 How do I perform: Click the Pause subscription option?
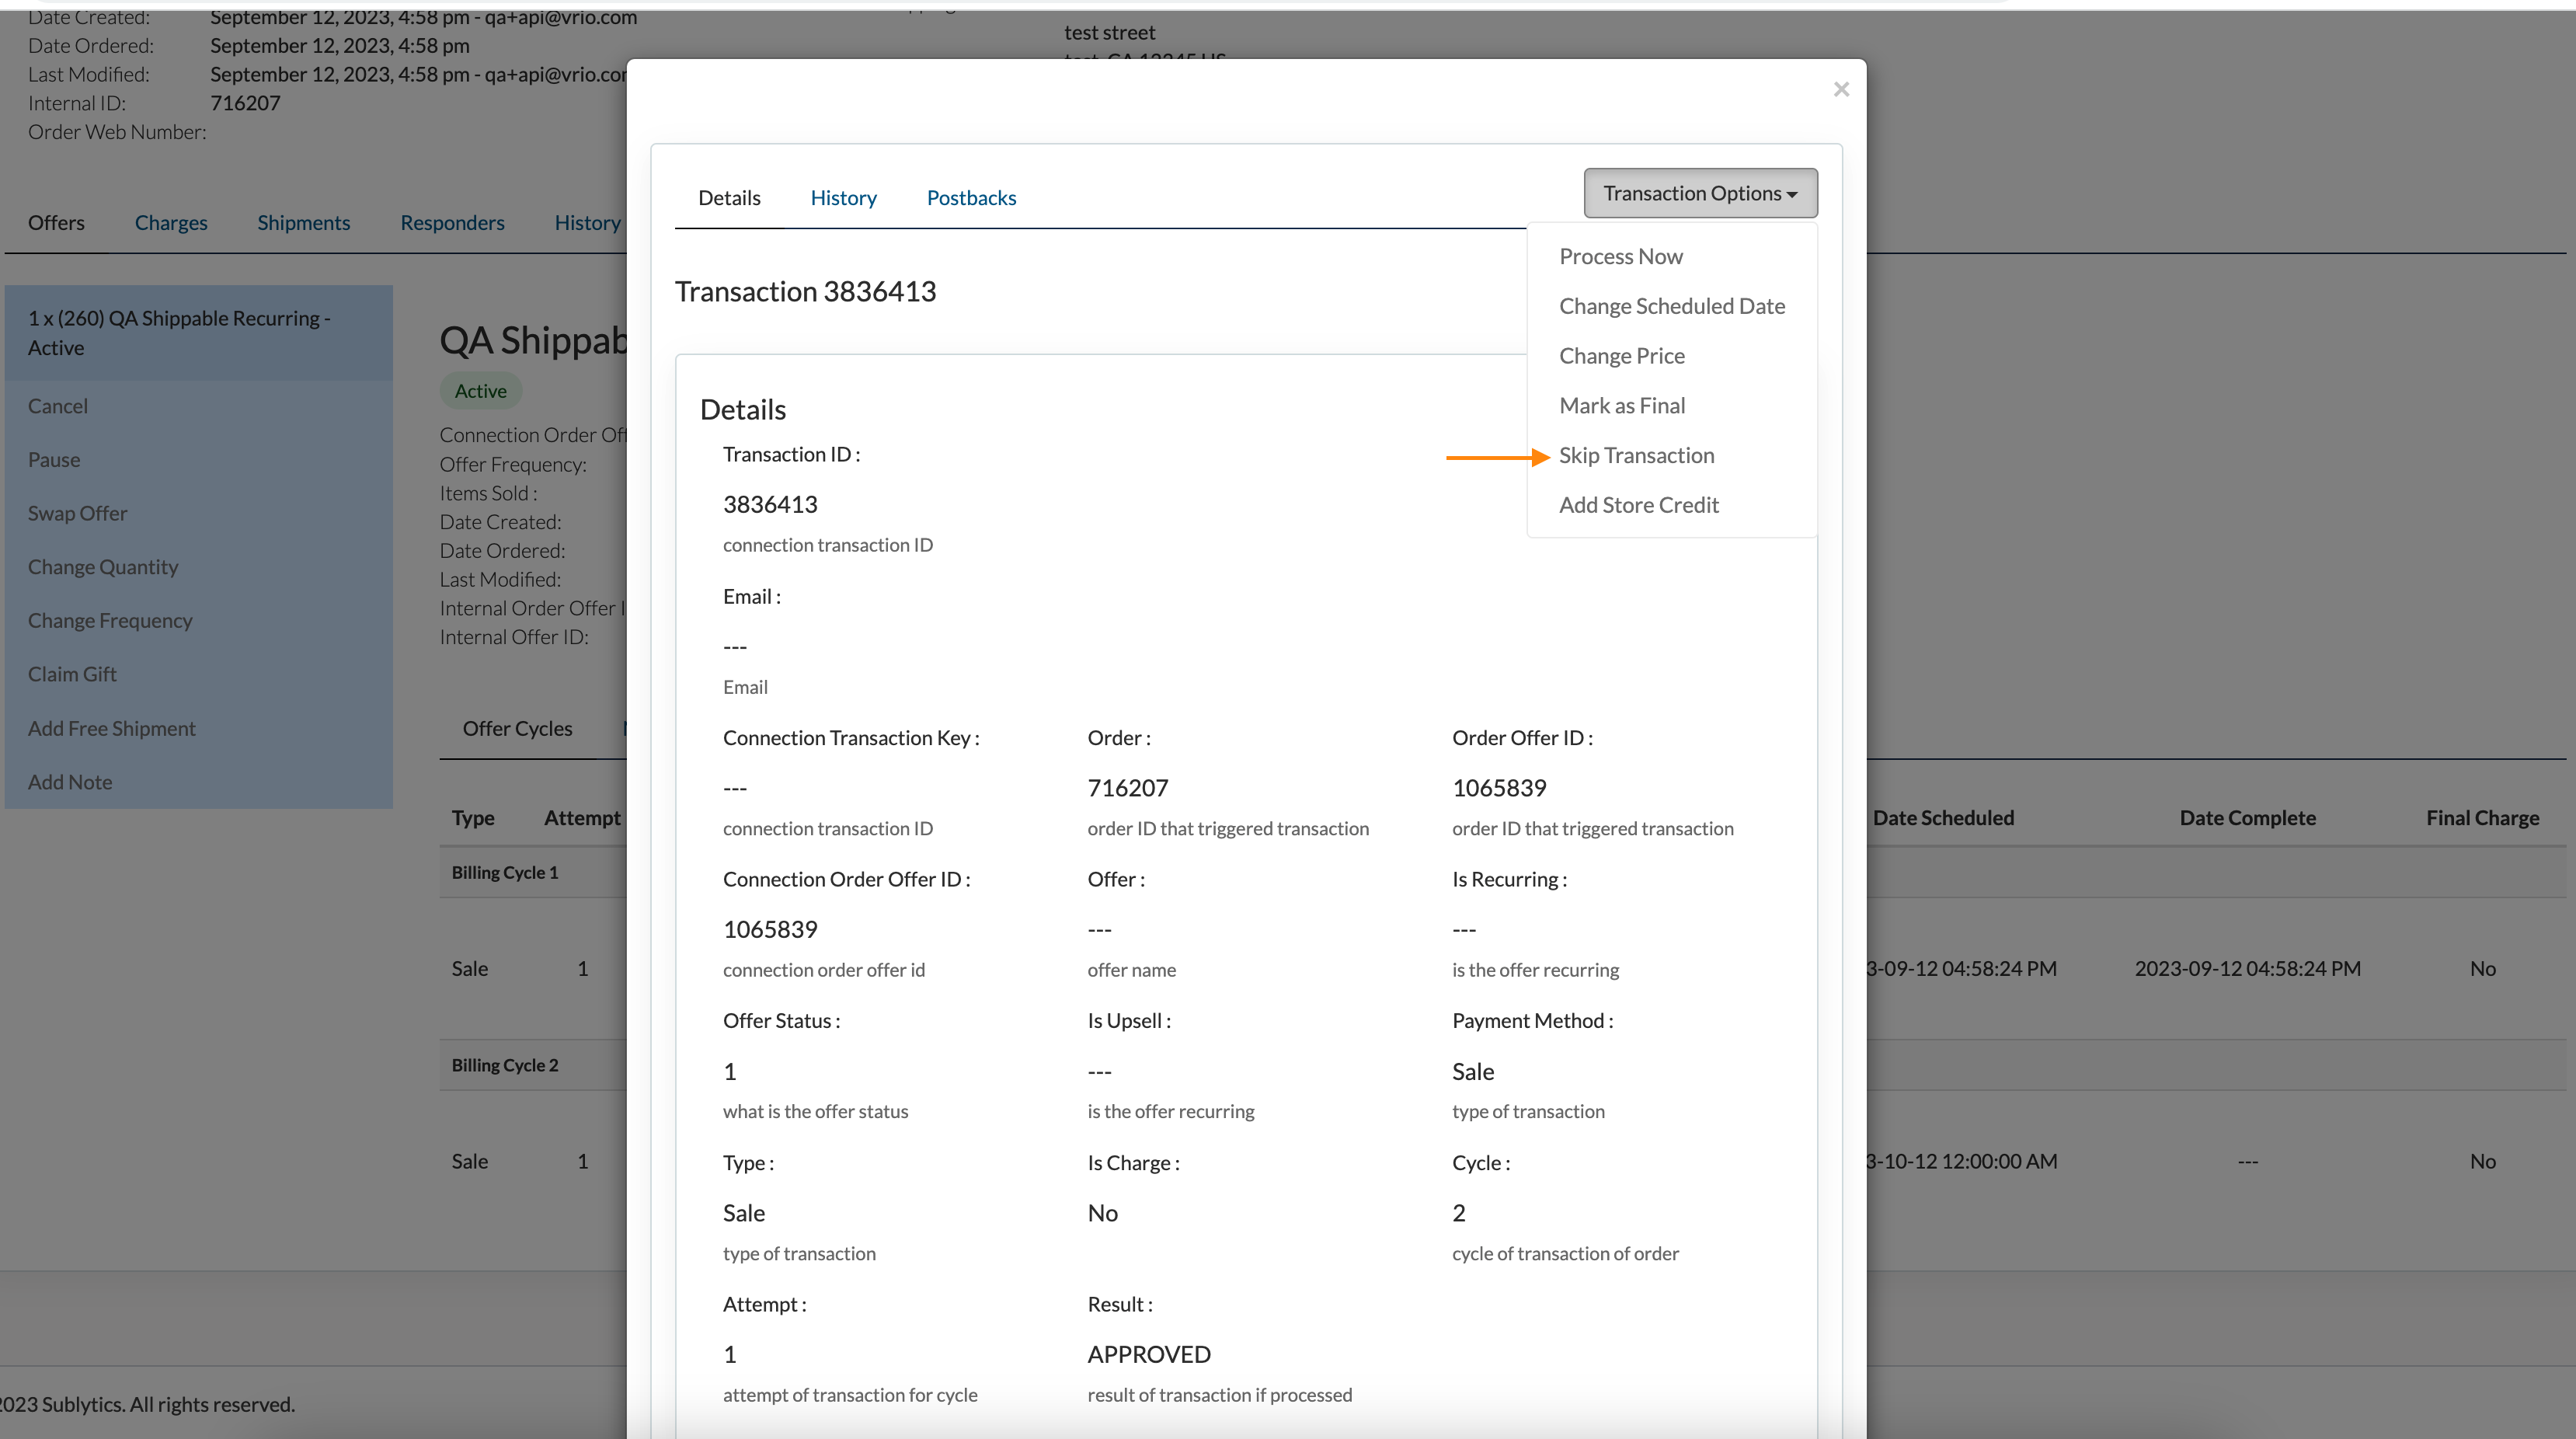click(x=53, y=458)
